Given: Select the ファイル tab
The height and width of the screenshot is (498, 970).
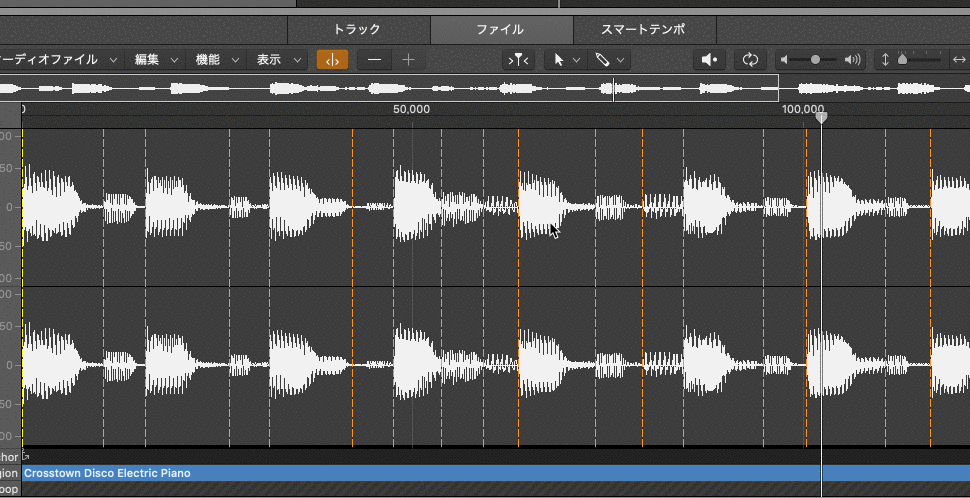Looking at the screenshot, I should click(x=502, y=29).
